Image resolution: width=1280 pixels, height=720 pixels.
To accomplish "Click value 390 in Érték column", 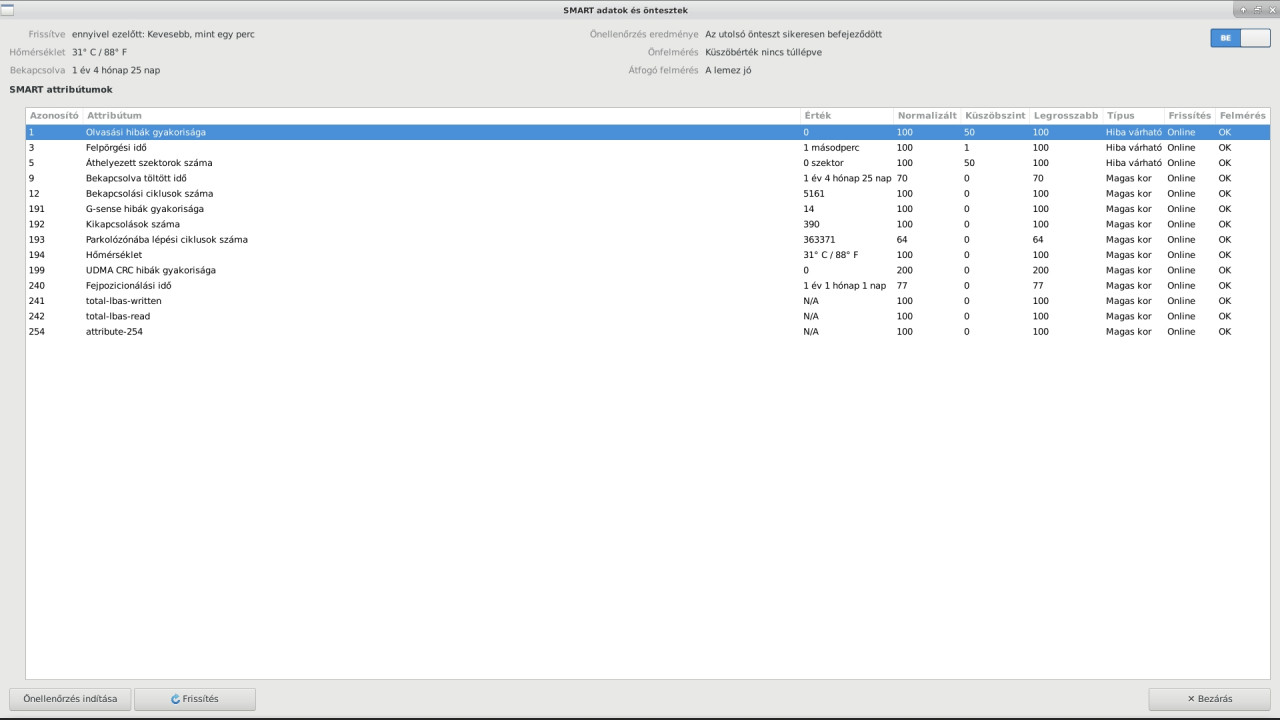I will (811, 225).
